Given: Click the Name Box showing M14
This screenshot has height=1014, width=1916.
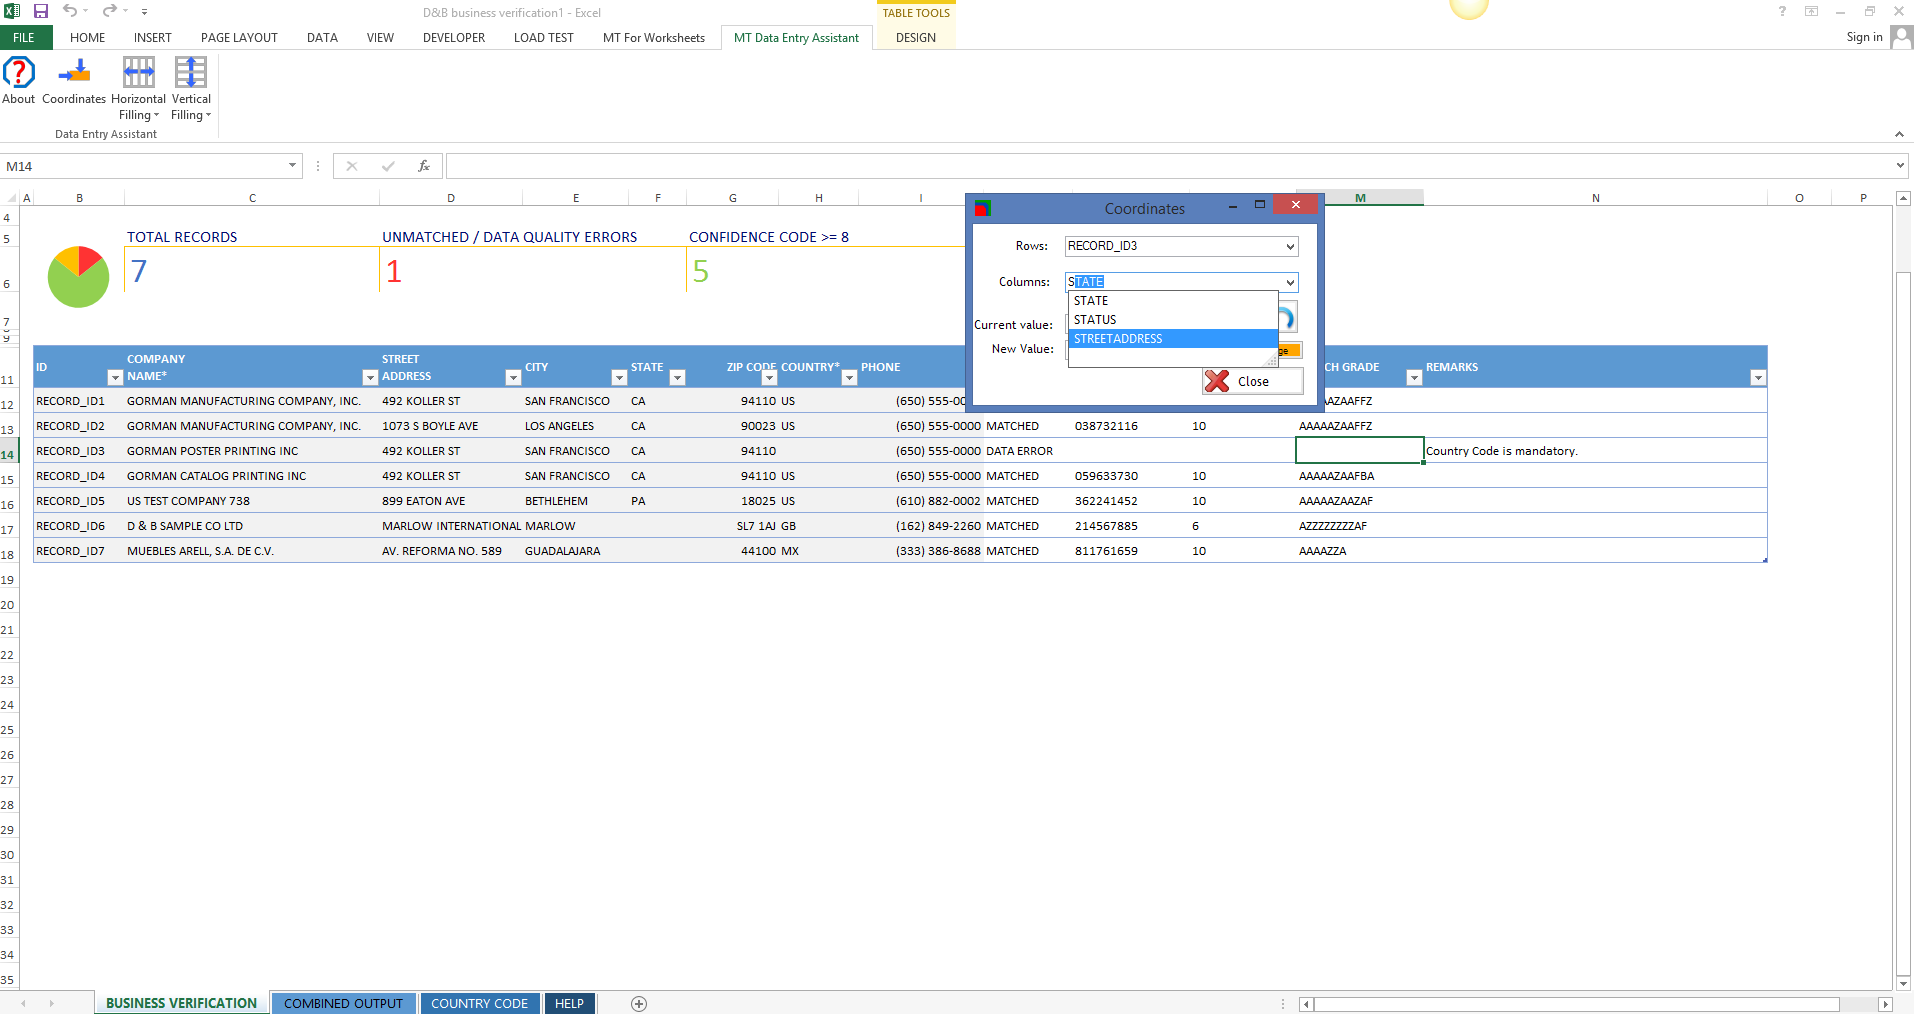Looking at the screenshot, I should [x=143, y=166].
